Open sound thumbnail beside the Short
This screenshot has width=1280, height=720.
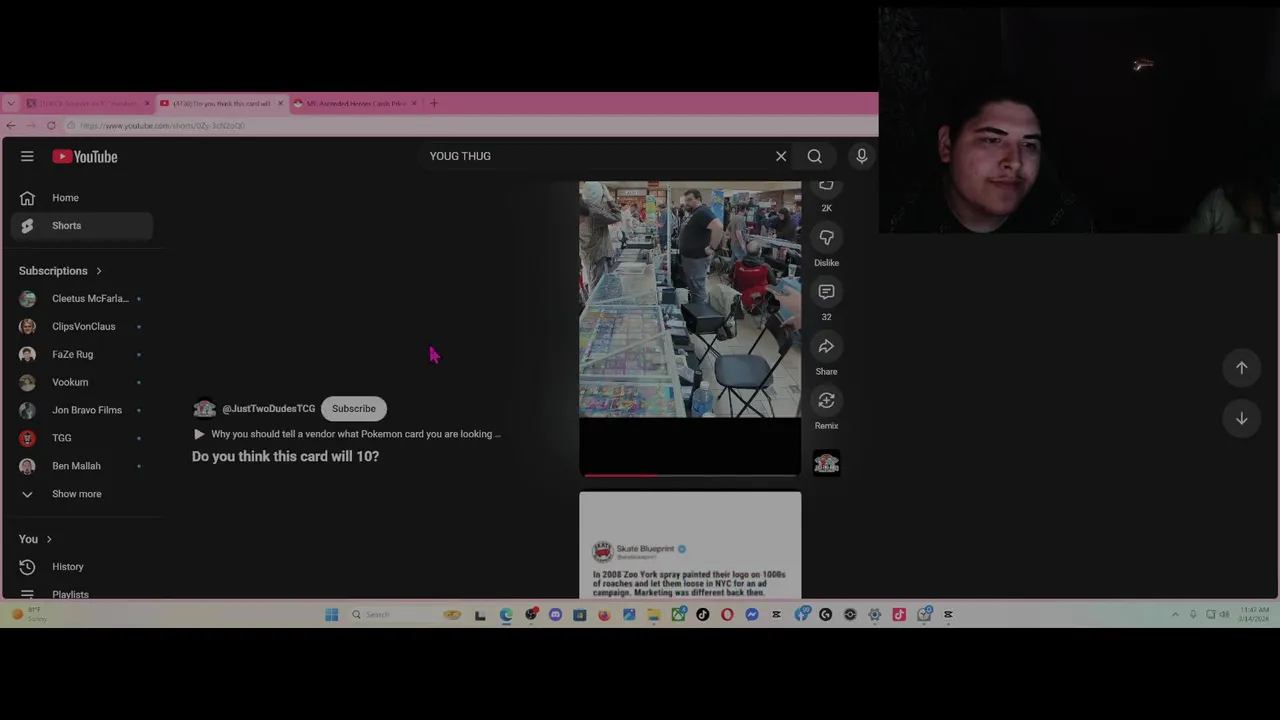coord(826,463)
